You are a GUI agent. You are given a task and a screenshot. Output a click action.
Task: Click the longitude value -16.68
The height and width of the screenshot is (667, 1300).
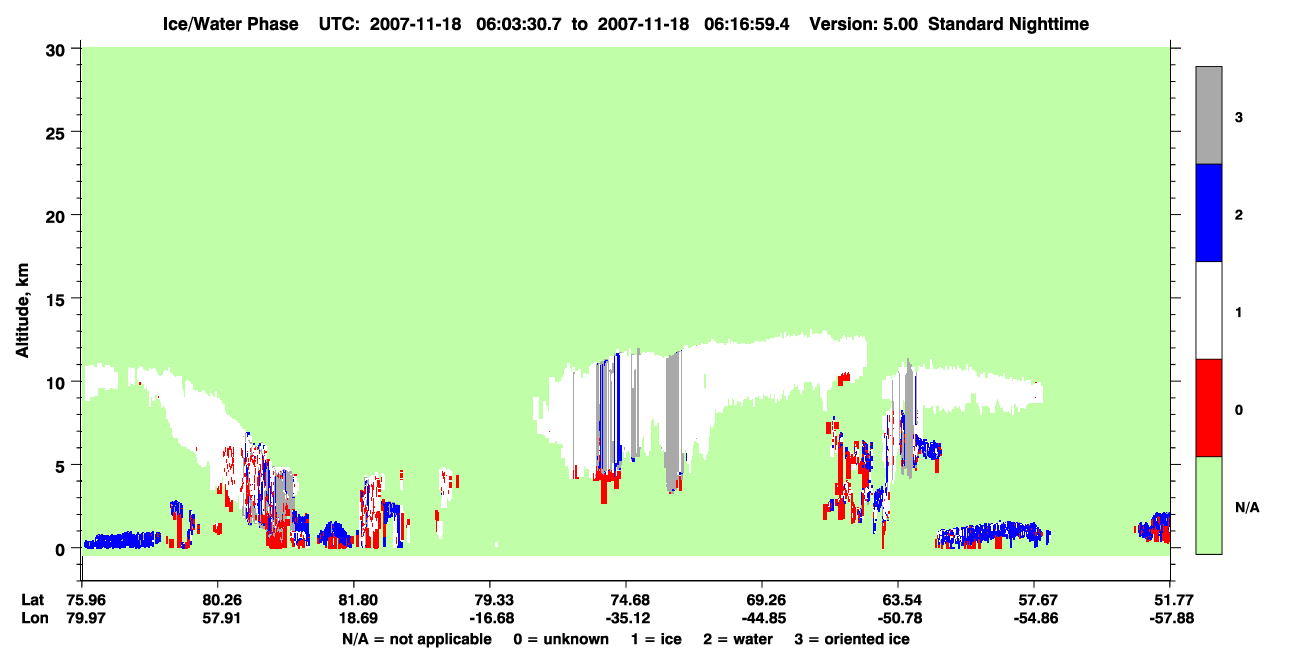tap(489, 619)
